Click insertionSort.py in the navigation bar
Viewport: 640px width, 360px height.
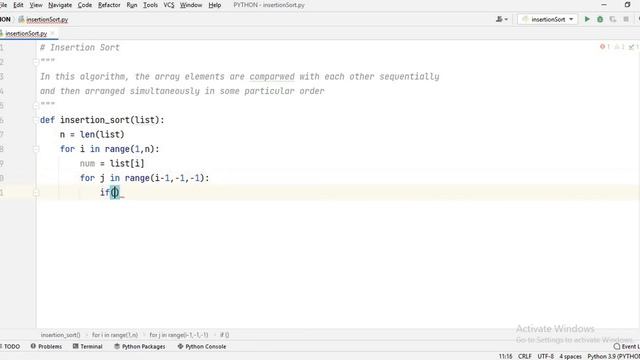[43, 19]
